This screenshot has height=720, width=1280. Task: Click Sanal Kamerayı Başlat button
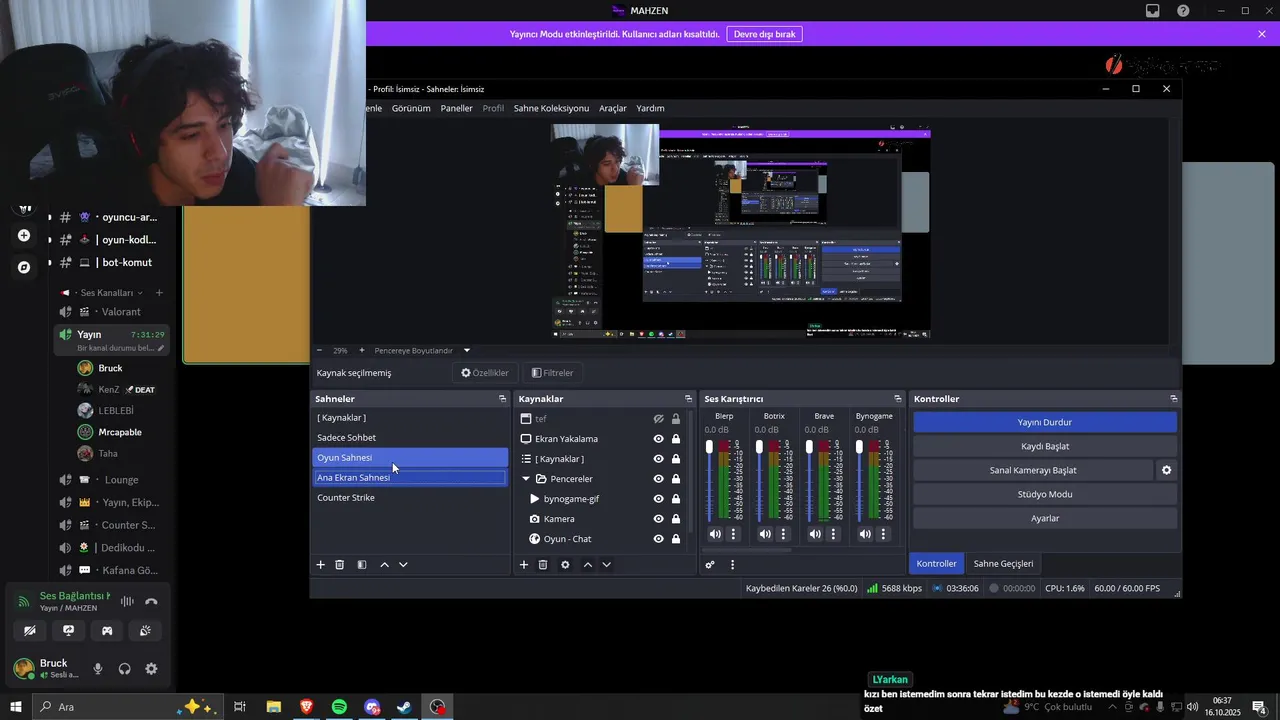pos(1033,470)
